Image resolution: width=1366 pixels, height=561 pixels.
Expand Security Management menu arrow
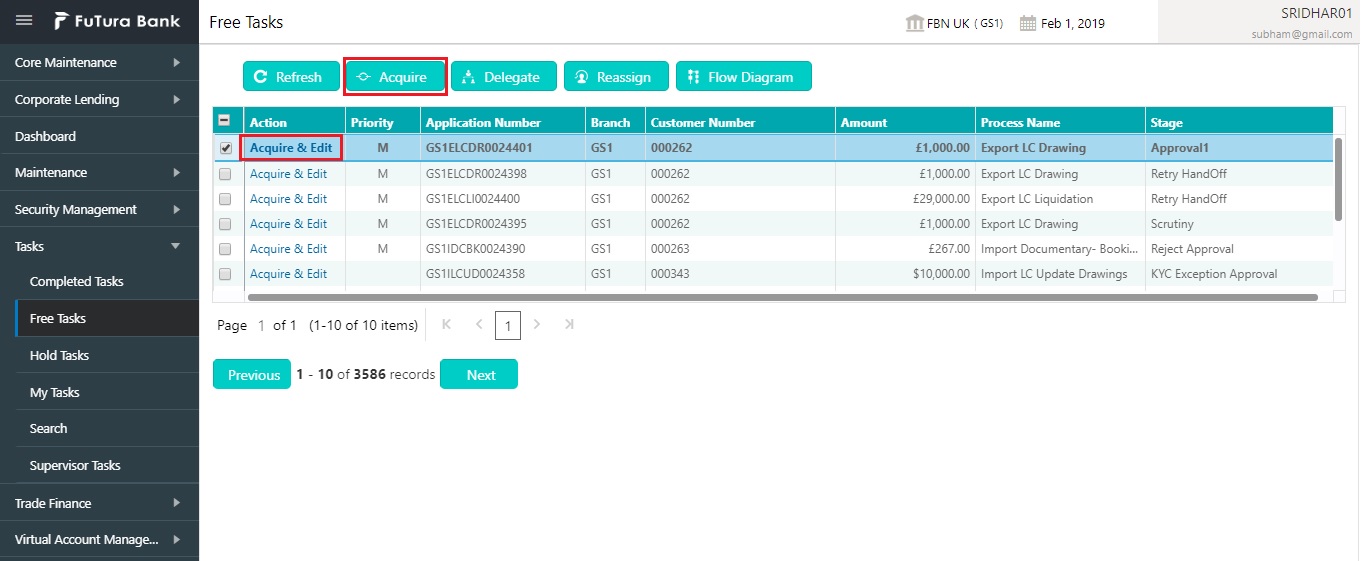[177, 209]
